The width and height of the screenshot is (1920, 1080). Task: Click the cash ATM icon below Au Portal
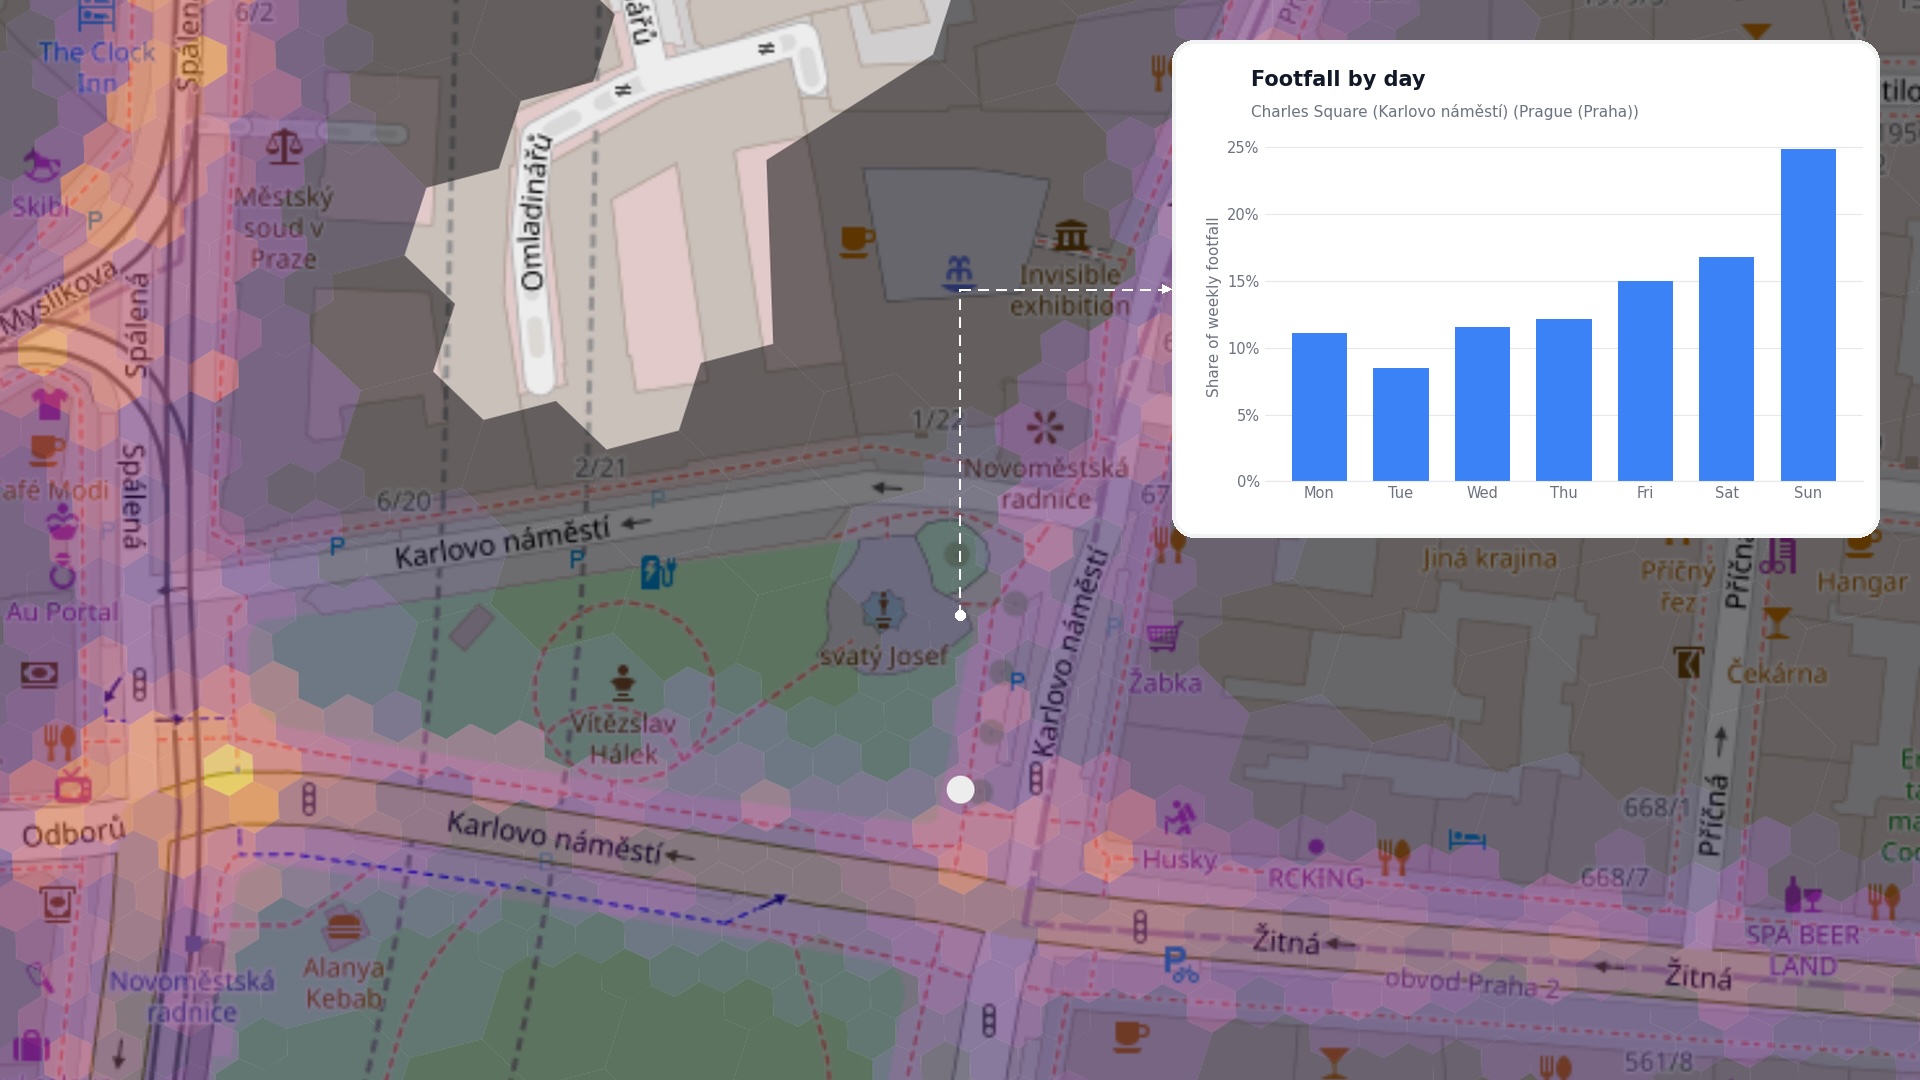[39, 674]
